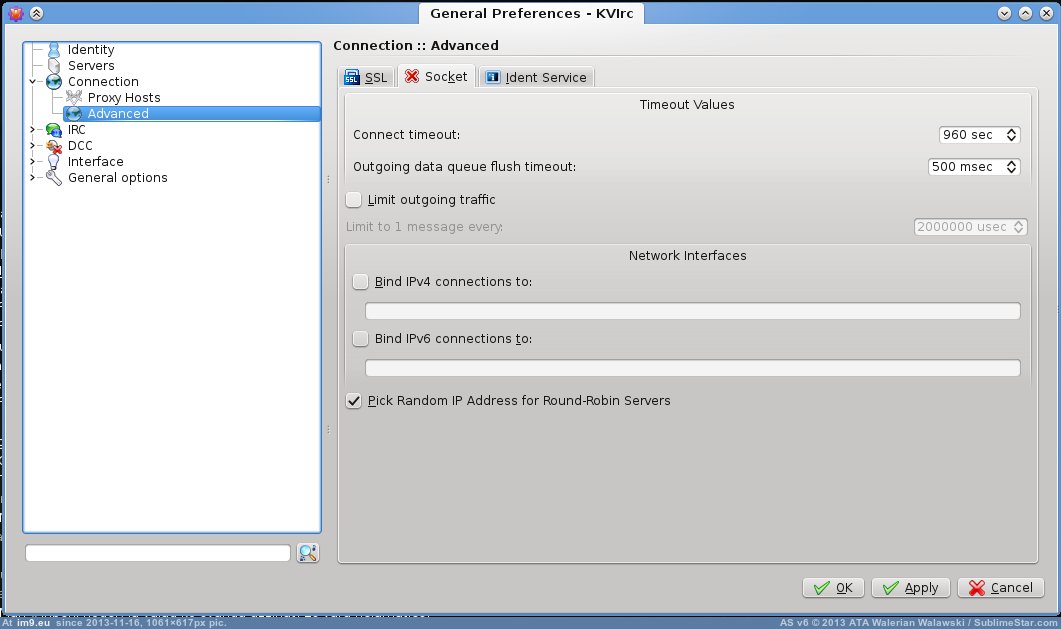The height and width of the screenshot is (629, 1061).
Task: Select Identity in the options tree
Action: pos(91,49)
